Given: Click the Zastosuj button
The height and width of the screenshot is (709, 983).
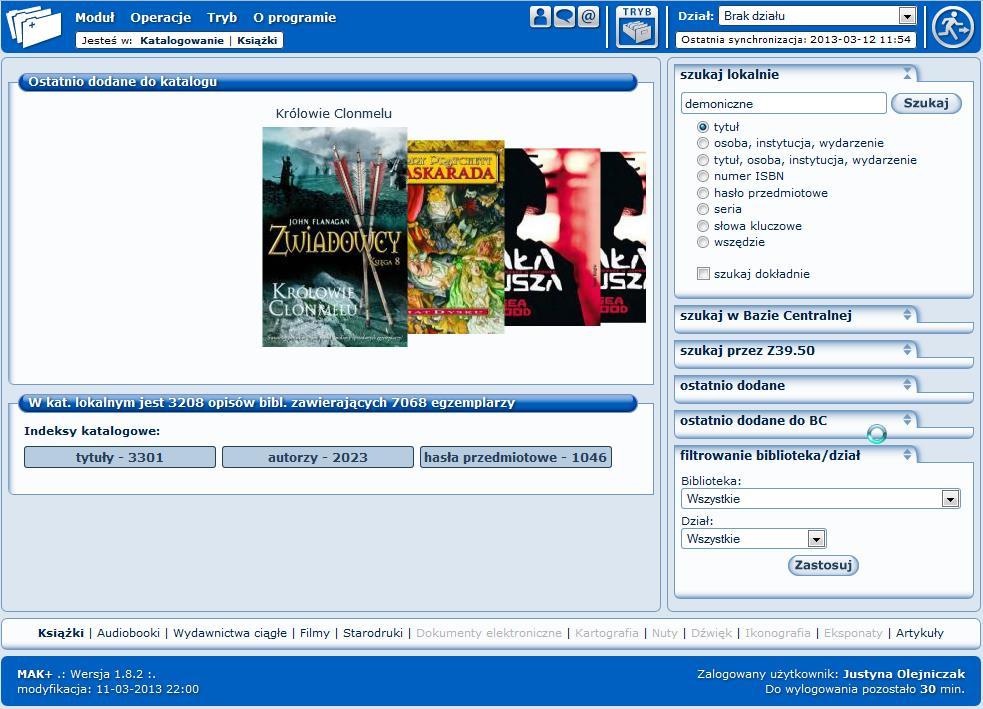Looking at the screenshot, I should coord(823,565).
